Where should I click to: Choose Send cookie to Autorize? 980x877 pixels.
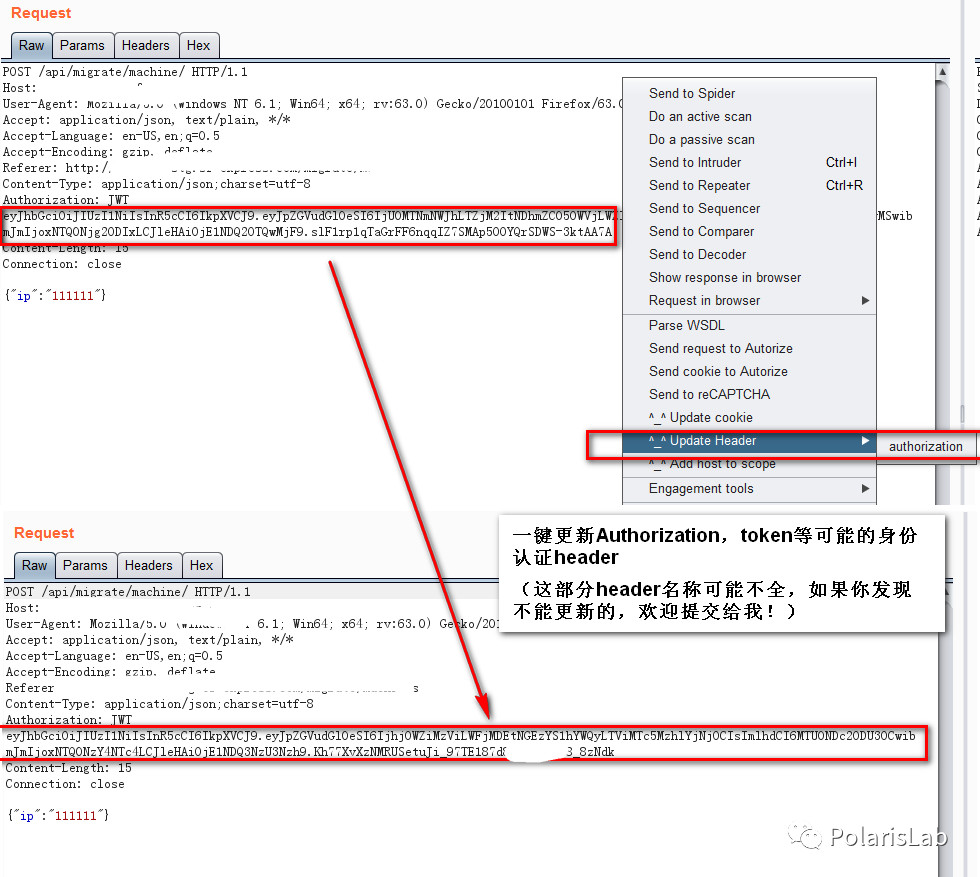pos(749,372)
